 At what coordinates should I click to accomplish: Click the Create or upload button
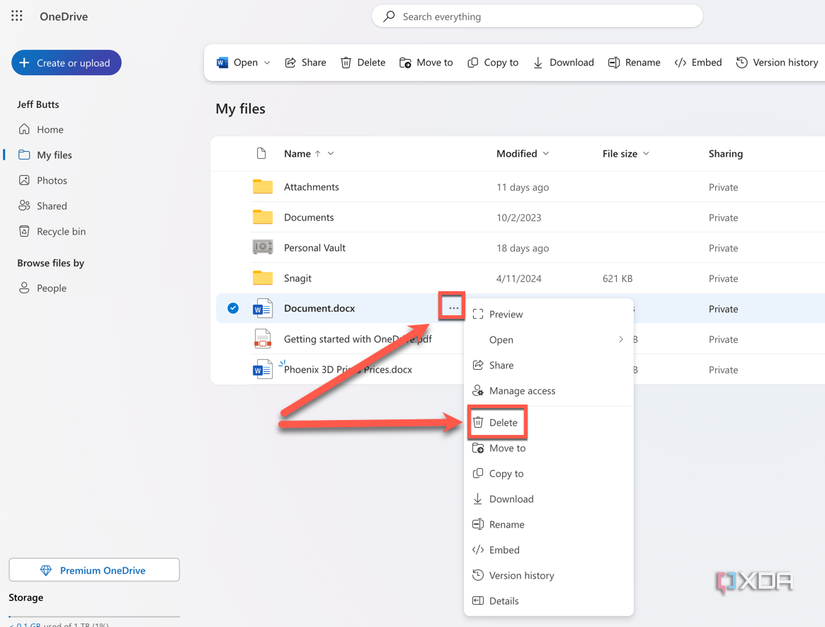[66, 62]
